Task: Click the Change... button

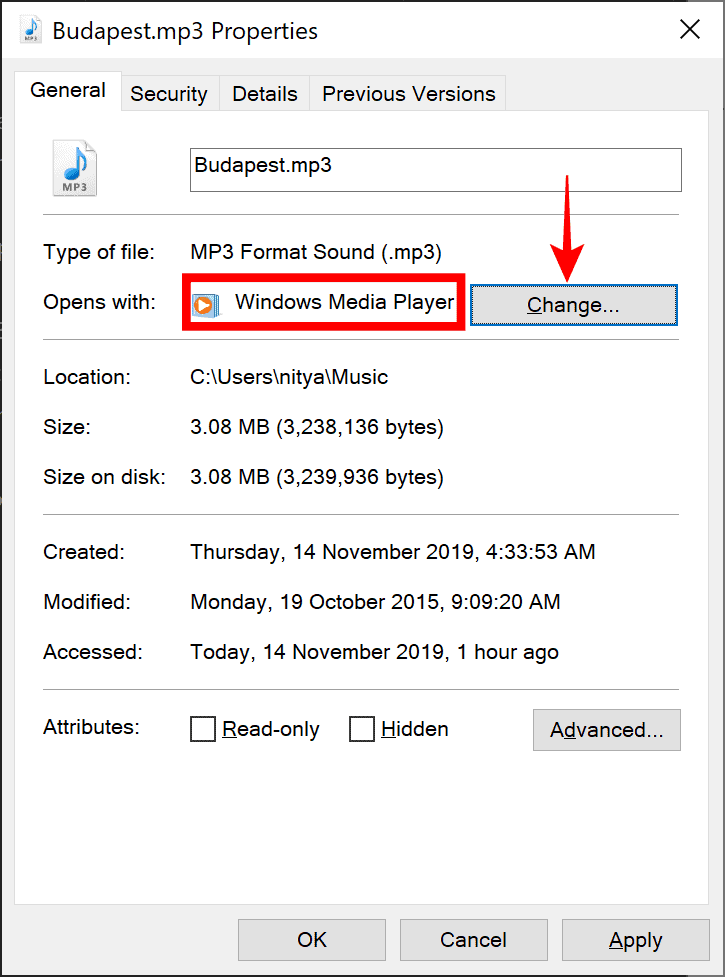Action: pyautogui.click(x=573, y=305)
